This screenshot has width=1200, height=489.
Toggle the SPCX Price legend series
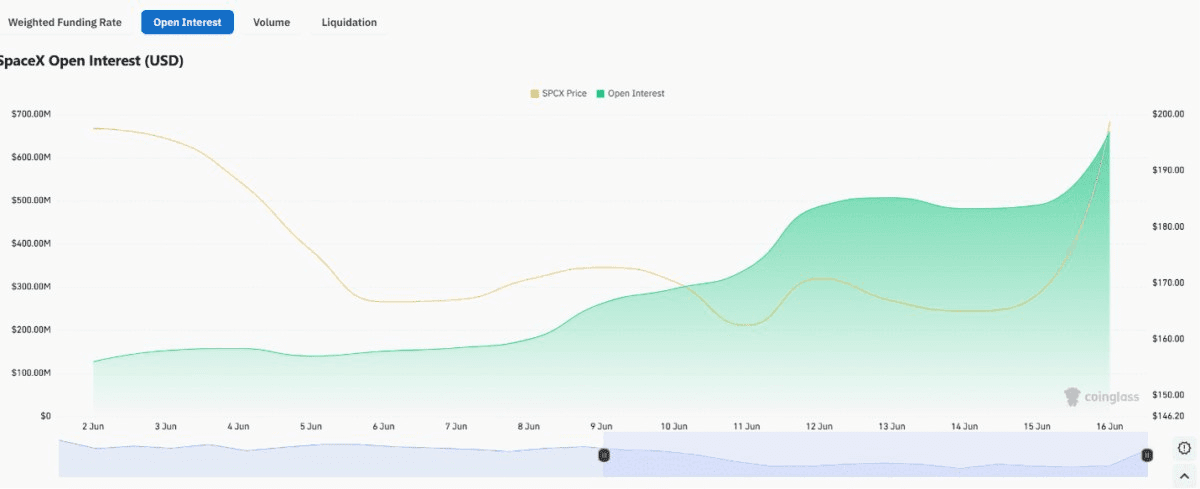click(558, 93)
